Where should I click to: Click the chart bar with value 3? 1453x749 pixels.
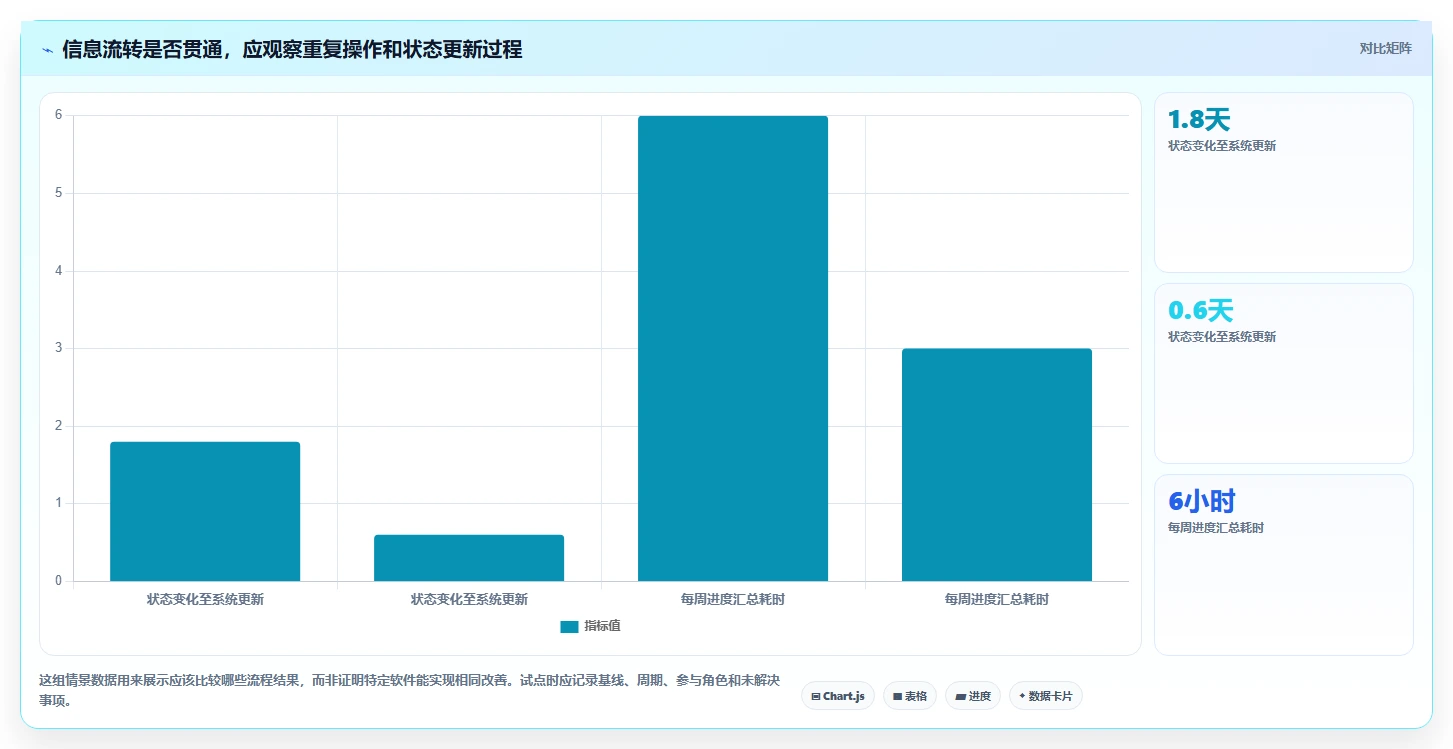[997, 465]
